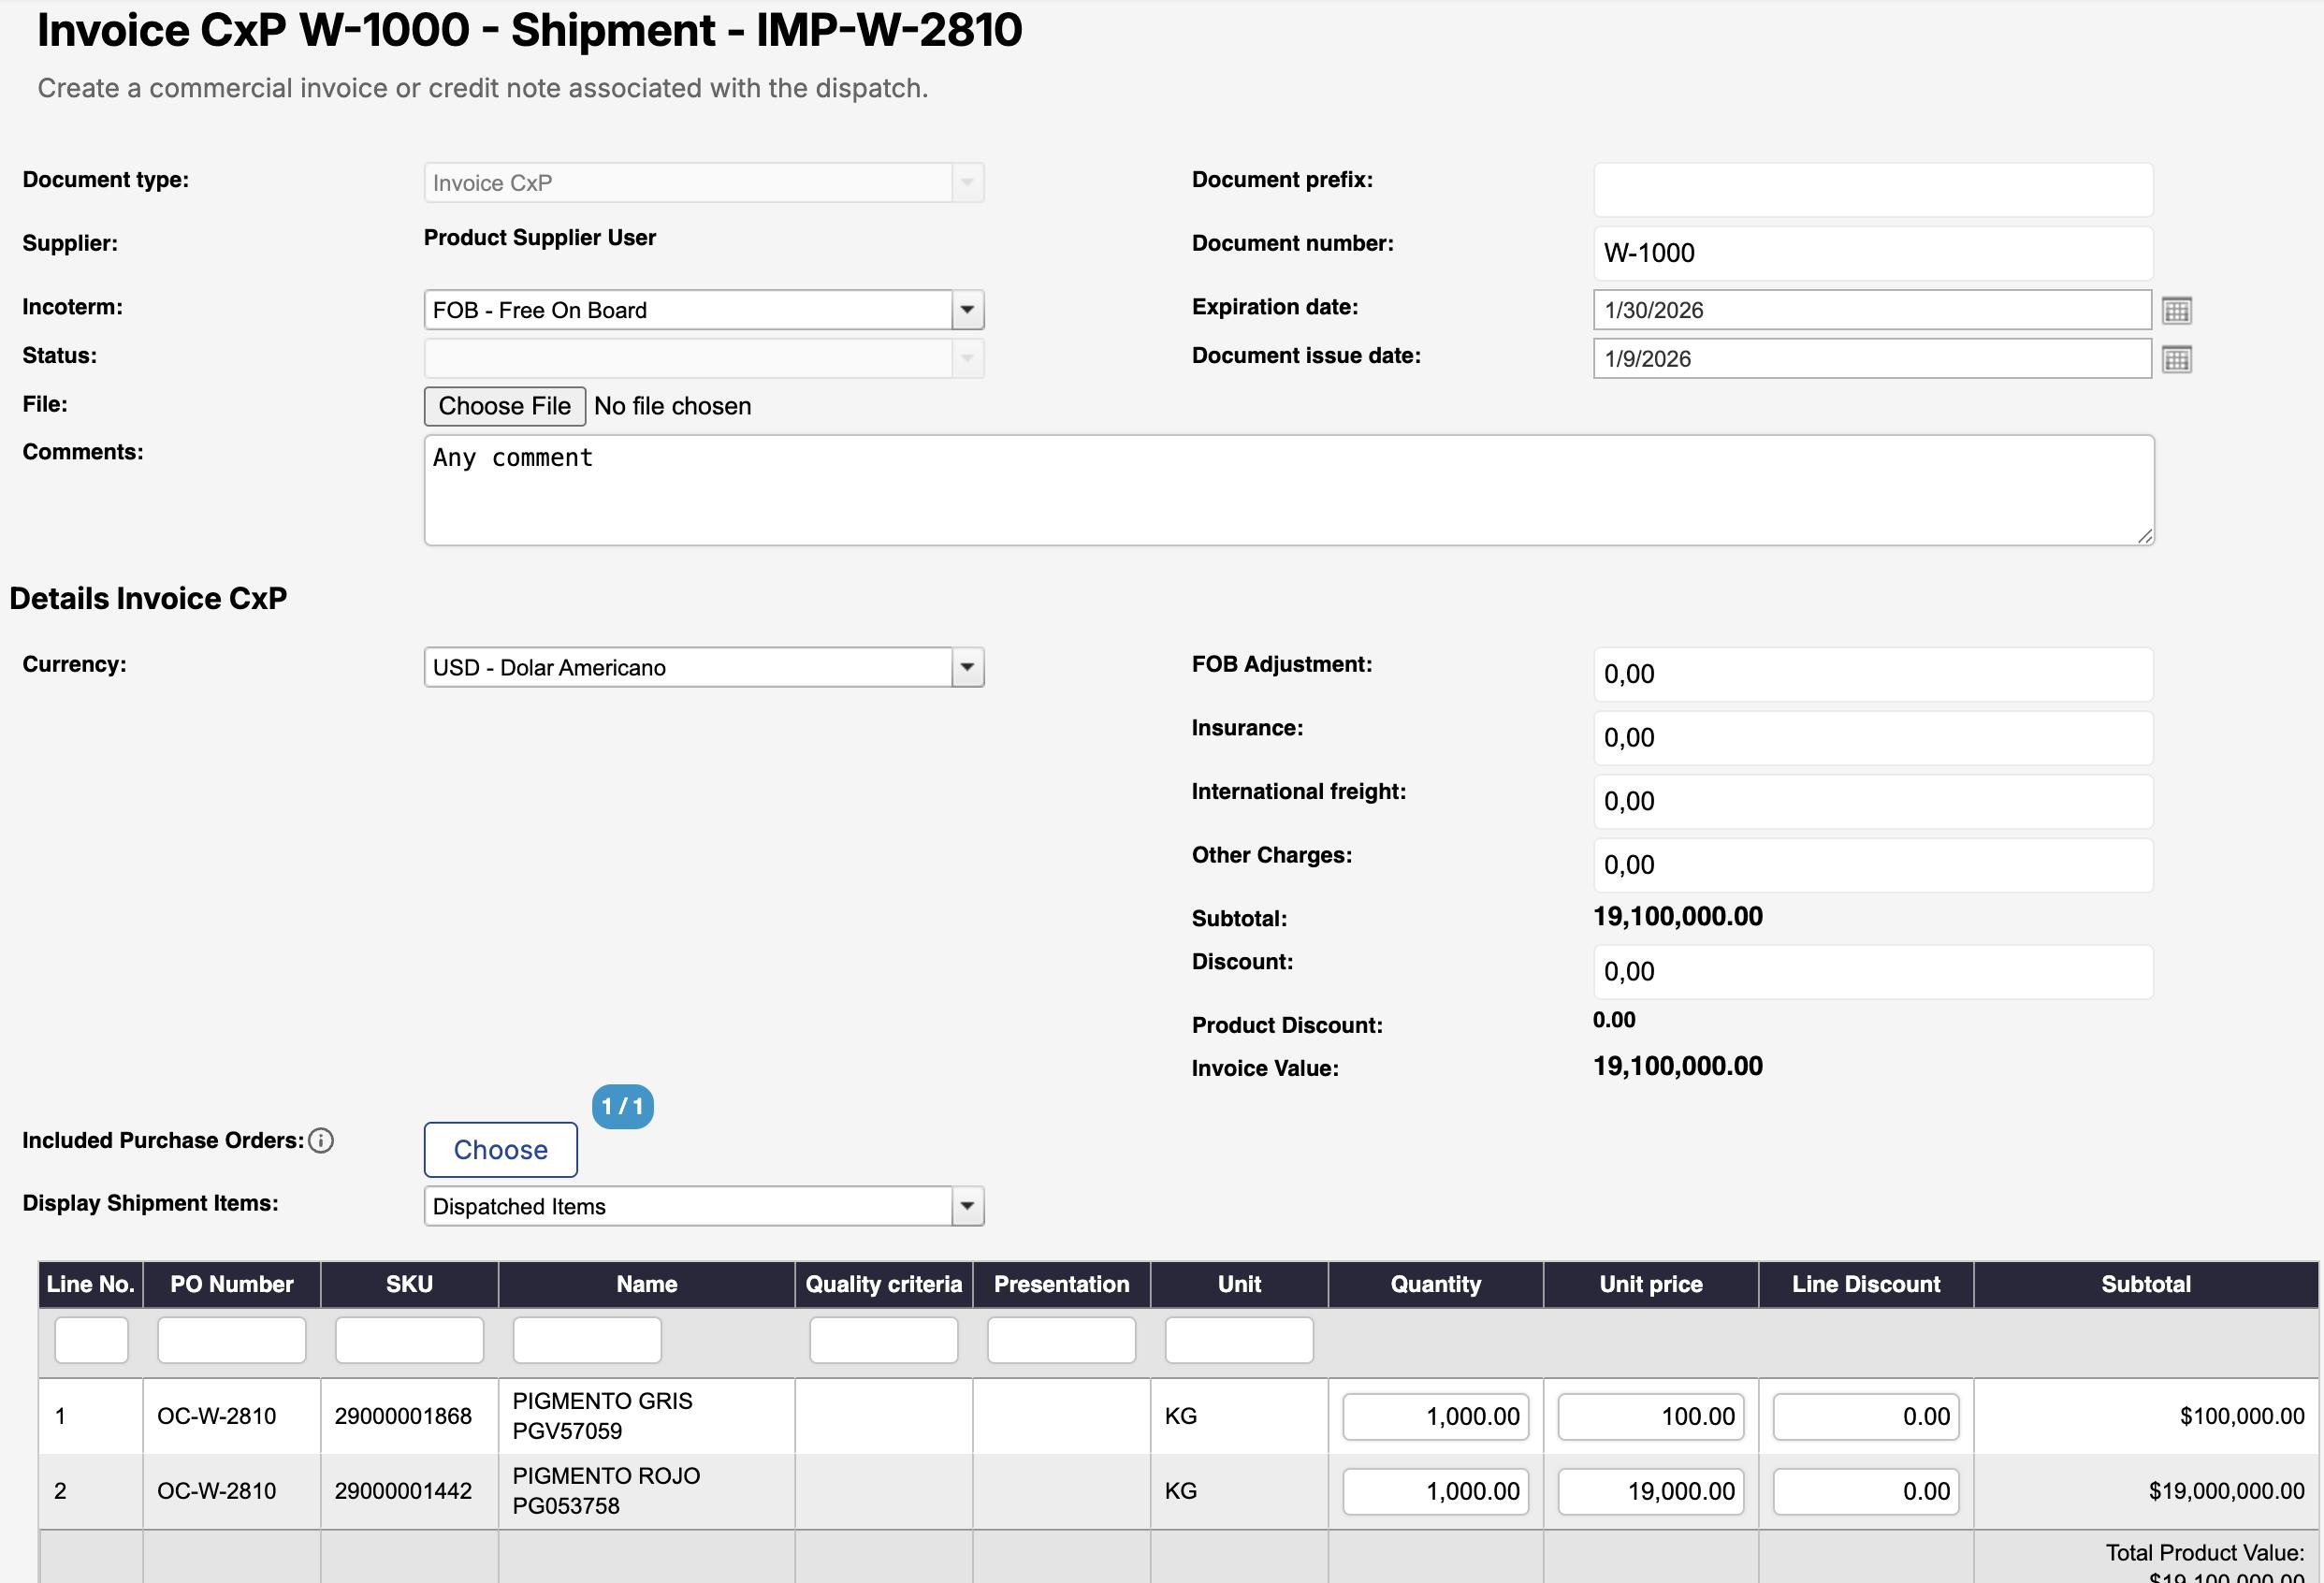Open the Currency dropdown
Image resolution: width=2324 pixels, height=1583 pixels.
click(966, 667)
